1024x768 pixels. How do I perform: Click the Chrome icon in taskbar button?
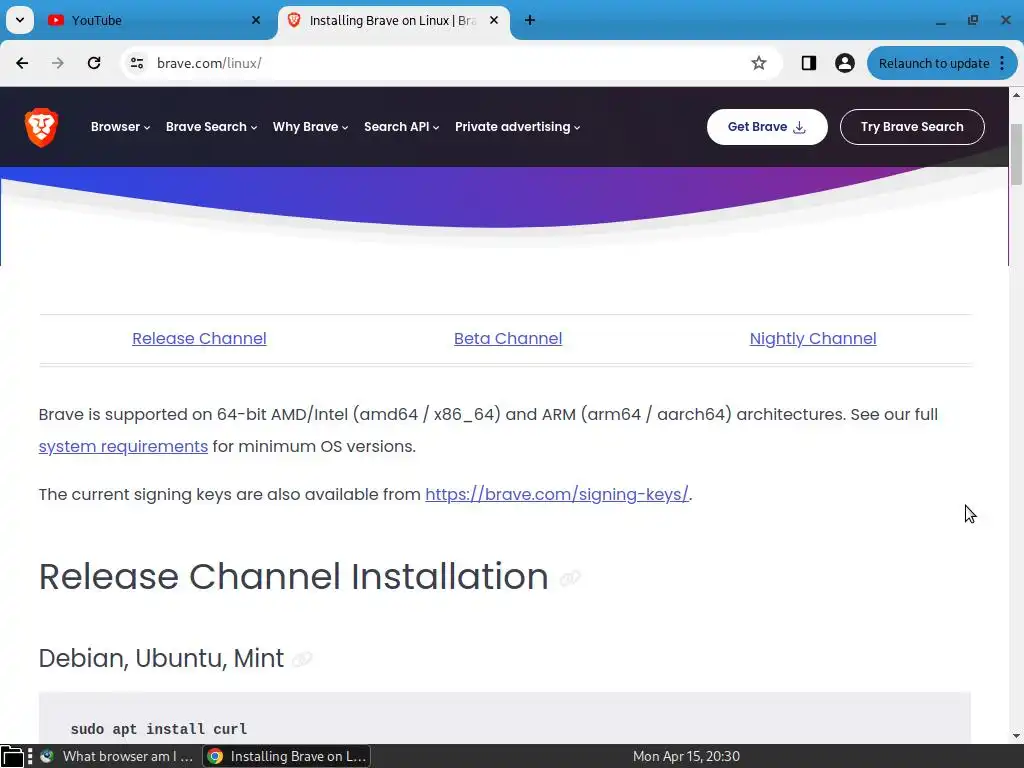215,756
